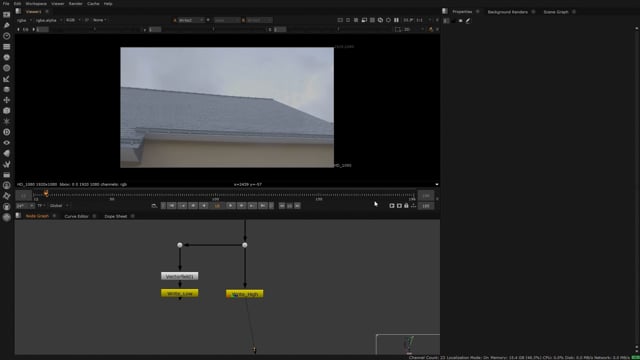Open the Workspace menu
The image size is (640, 360).
[x=36, y=4]
